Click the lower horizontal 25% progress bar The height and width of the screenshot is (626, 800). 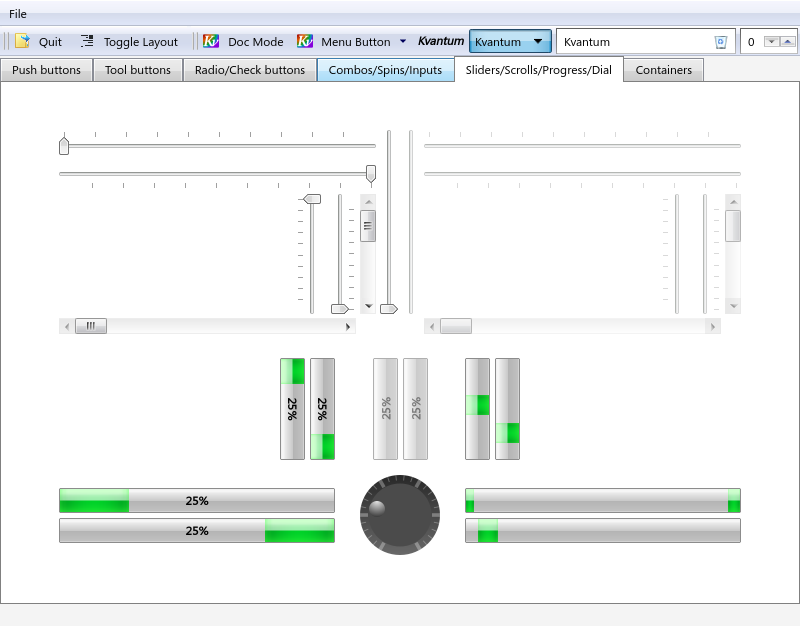click(x=197, y=531)
